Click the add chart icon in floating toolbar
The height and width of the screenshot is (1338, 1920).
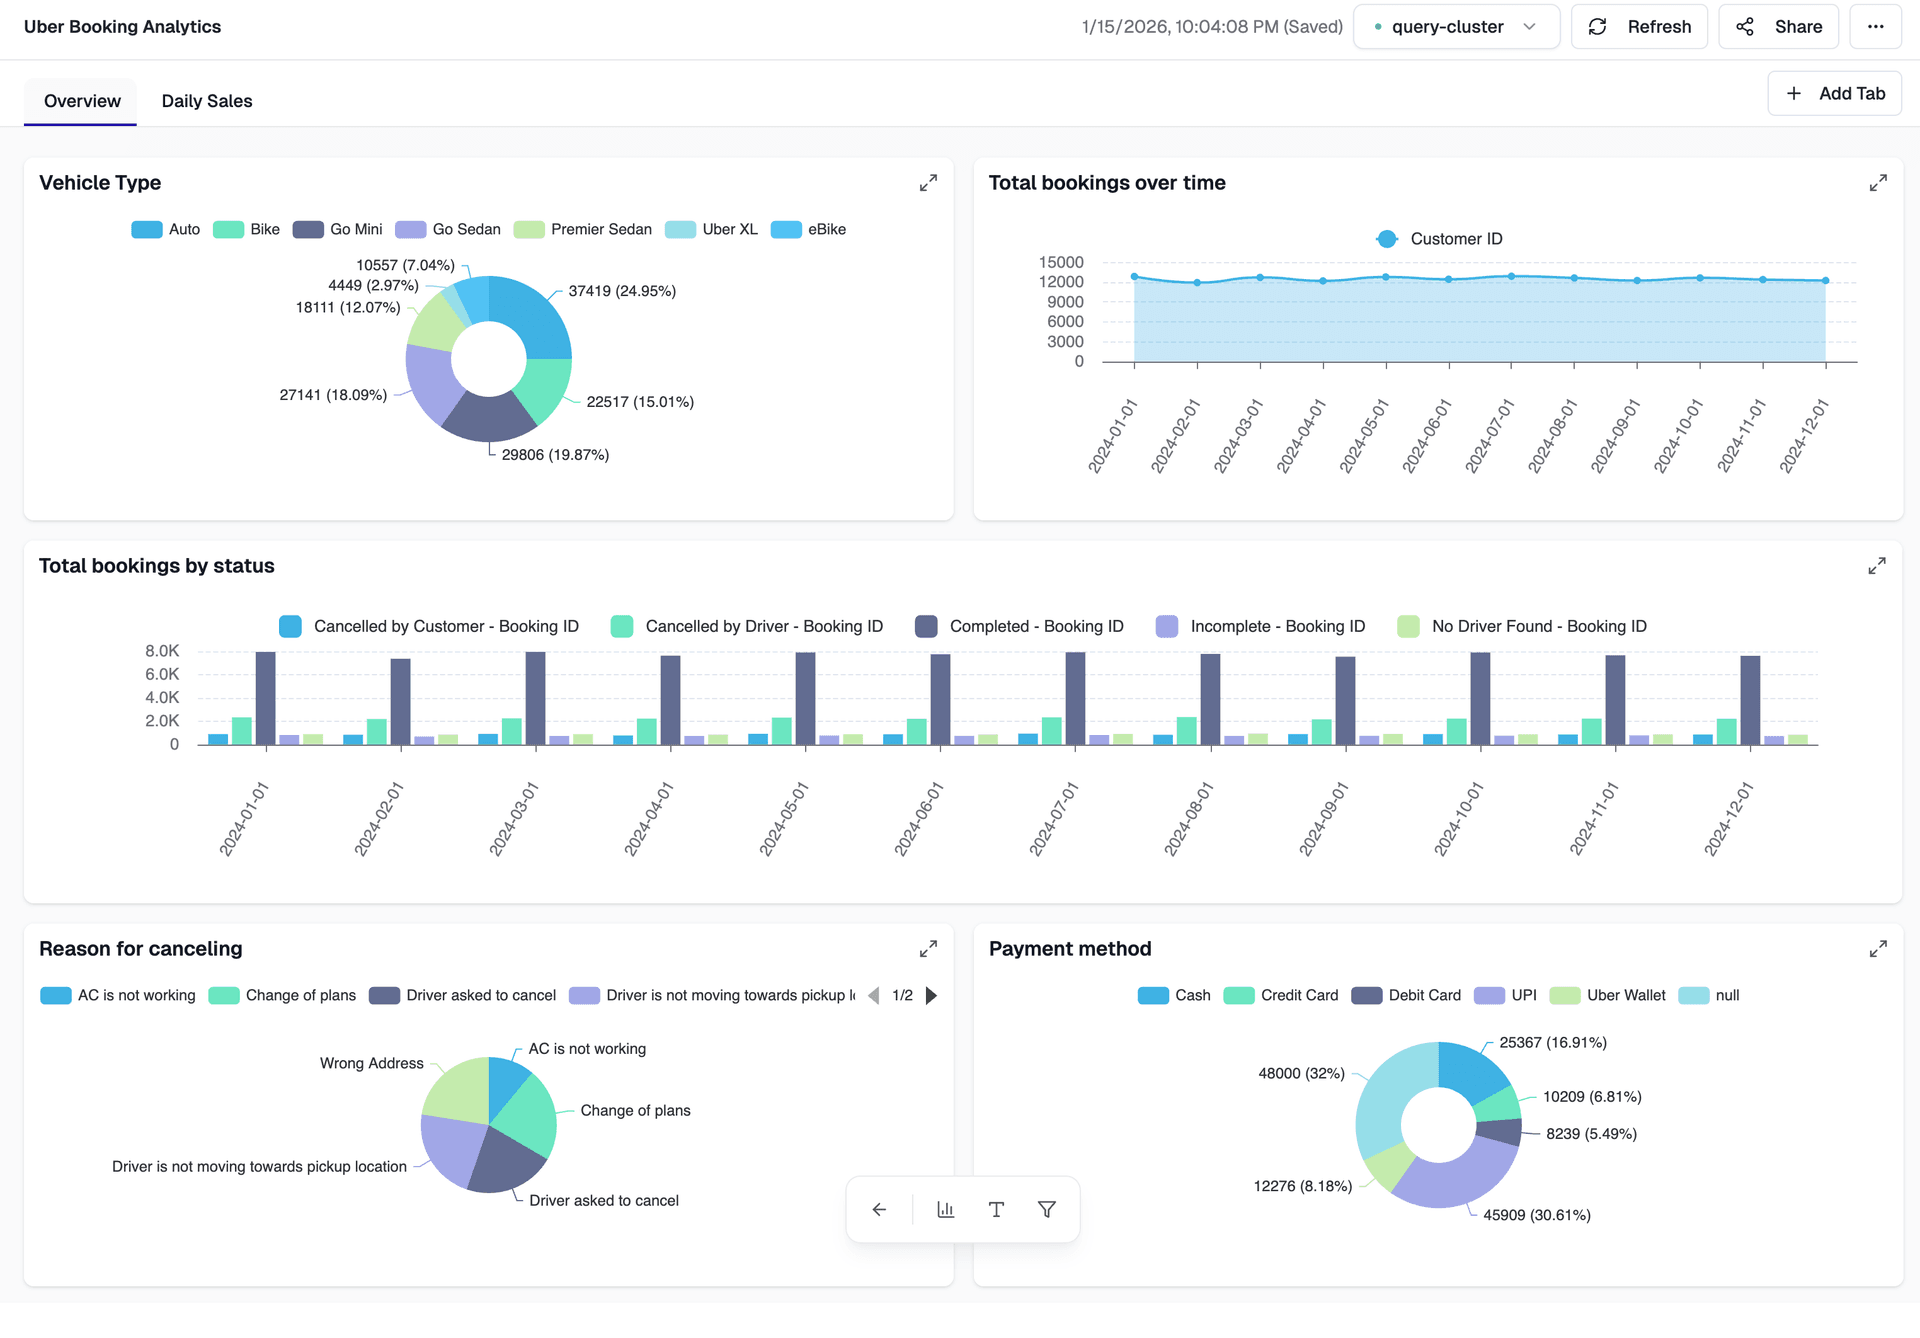pyautogui.click(x=945, y=1210)
